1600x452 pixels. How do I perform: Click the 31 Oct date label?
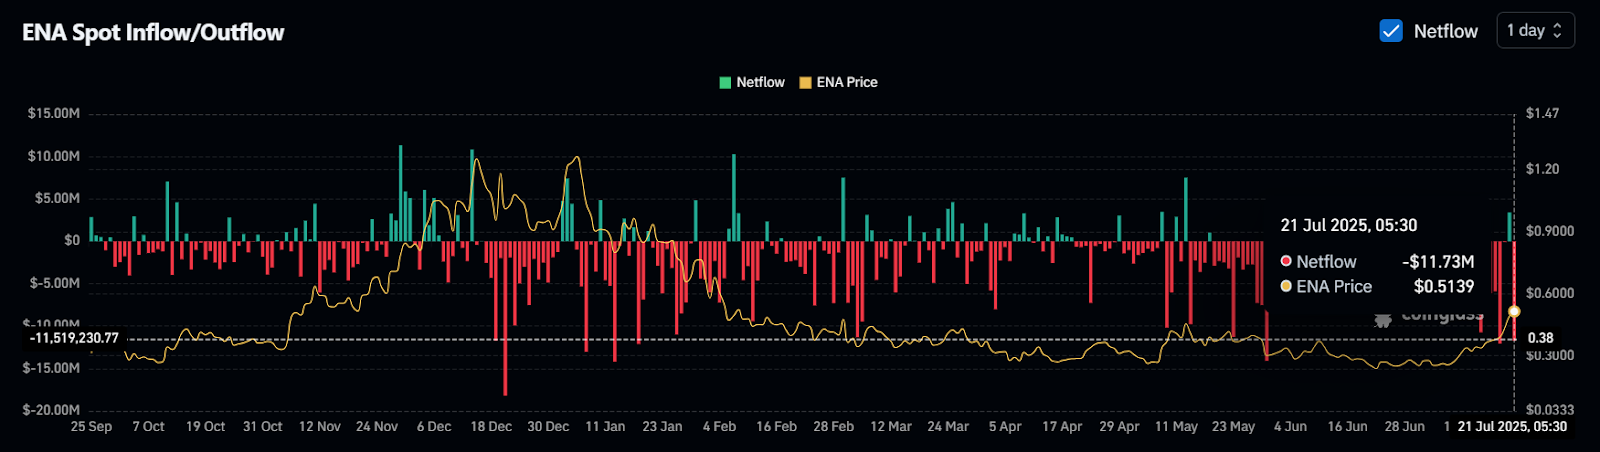coord(262,426)
